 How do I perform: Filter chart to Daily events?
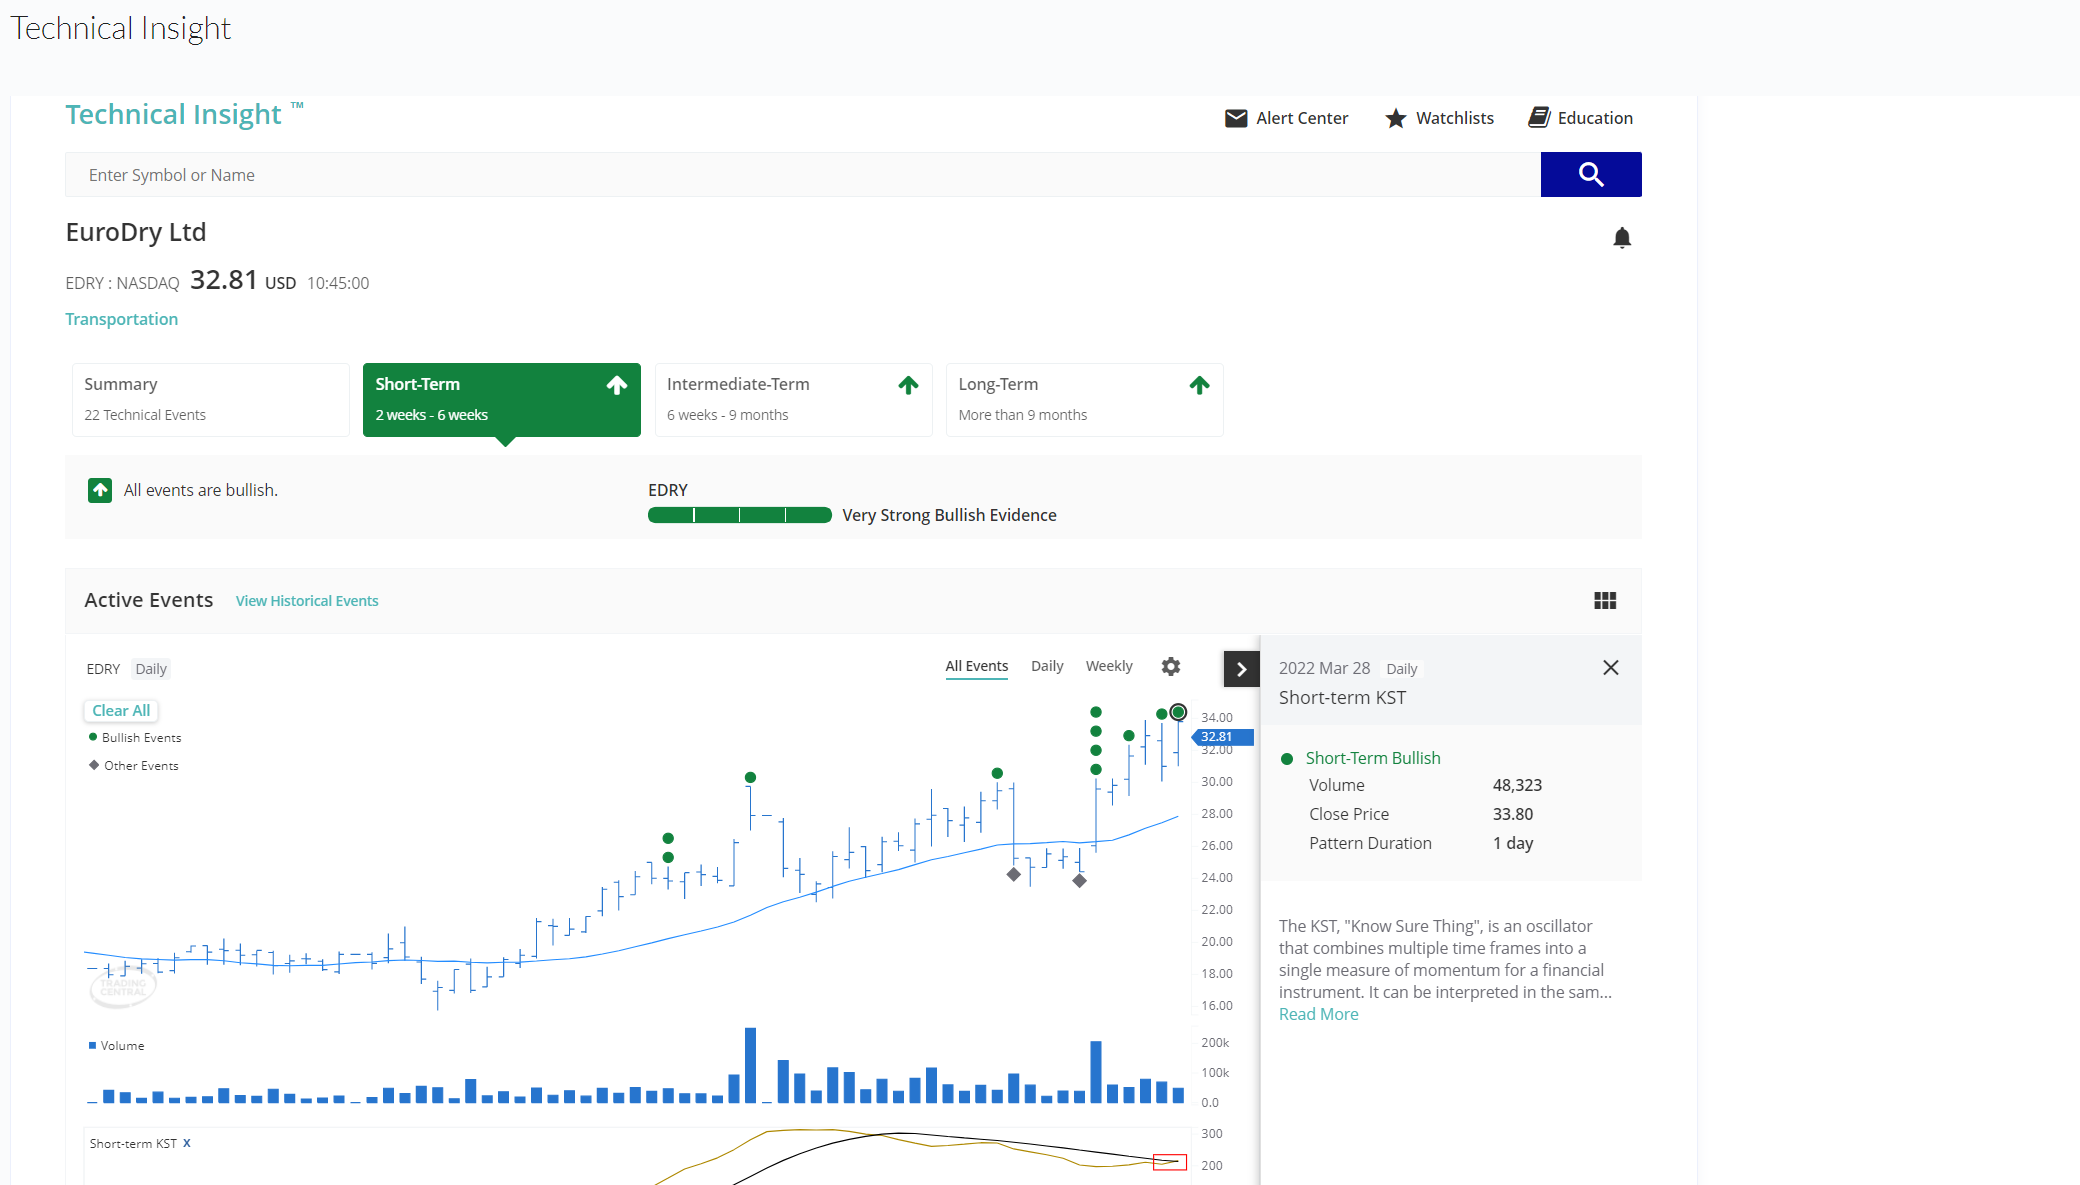(x=1047, y=666)
